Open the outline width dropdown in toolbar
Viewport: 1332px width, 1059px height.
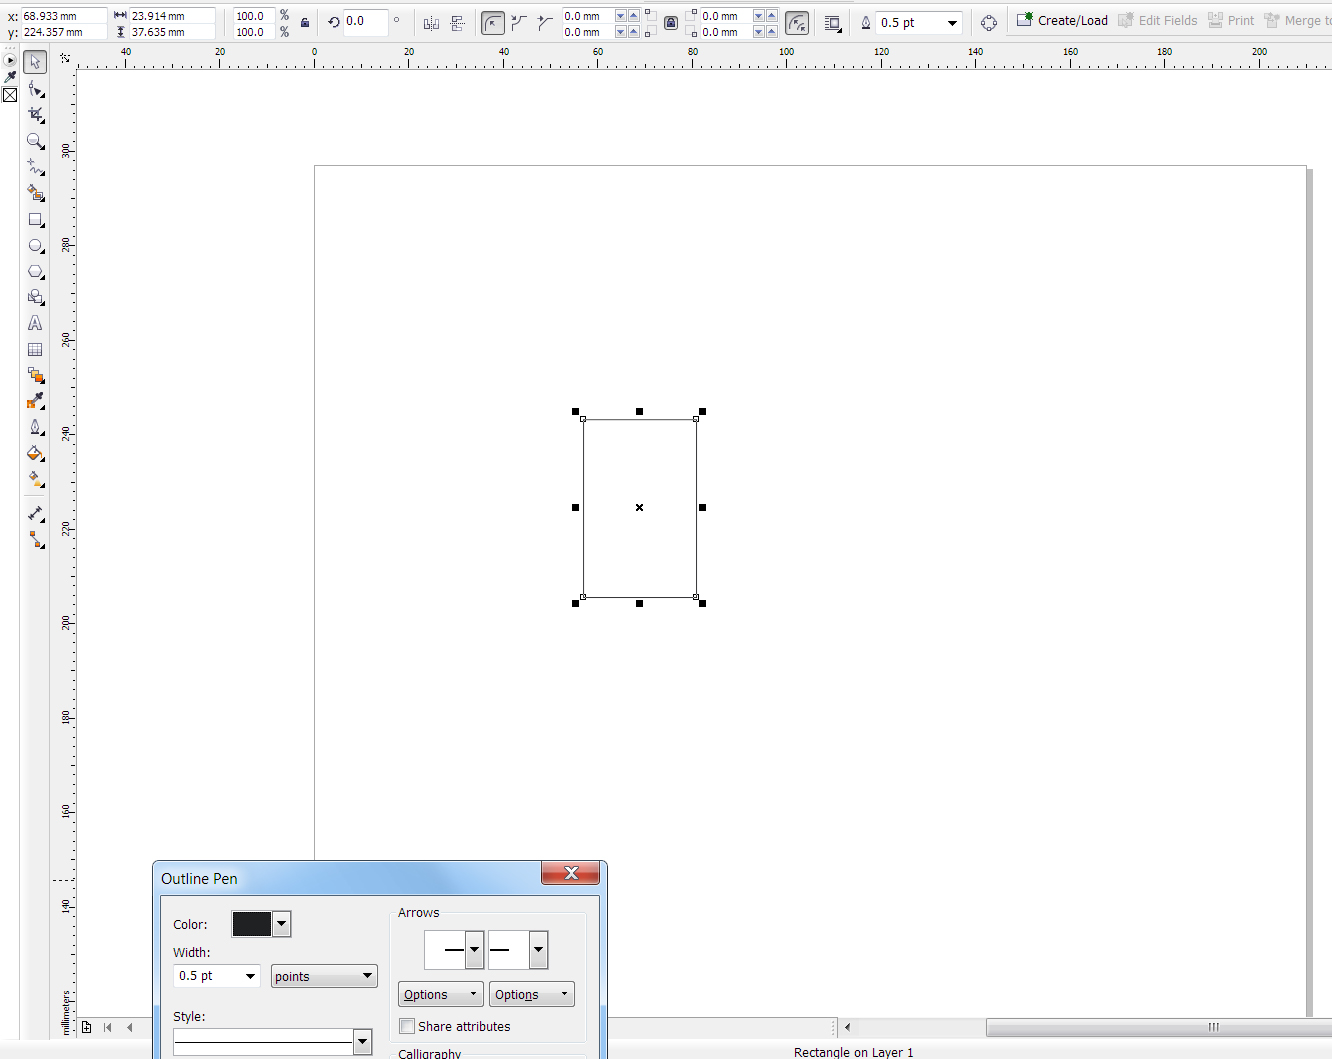tap(952, 23)
